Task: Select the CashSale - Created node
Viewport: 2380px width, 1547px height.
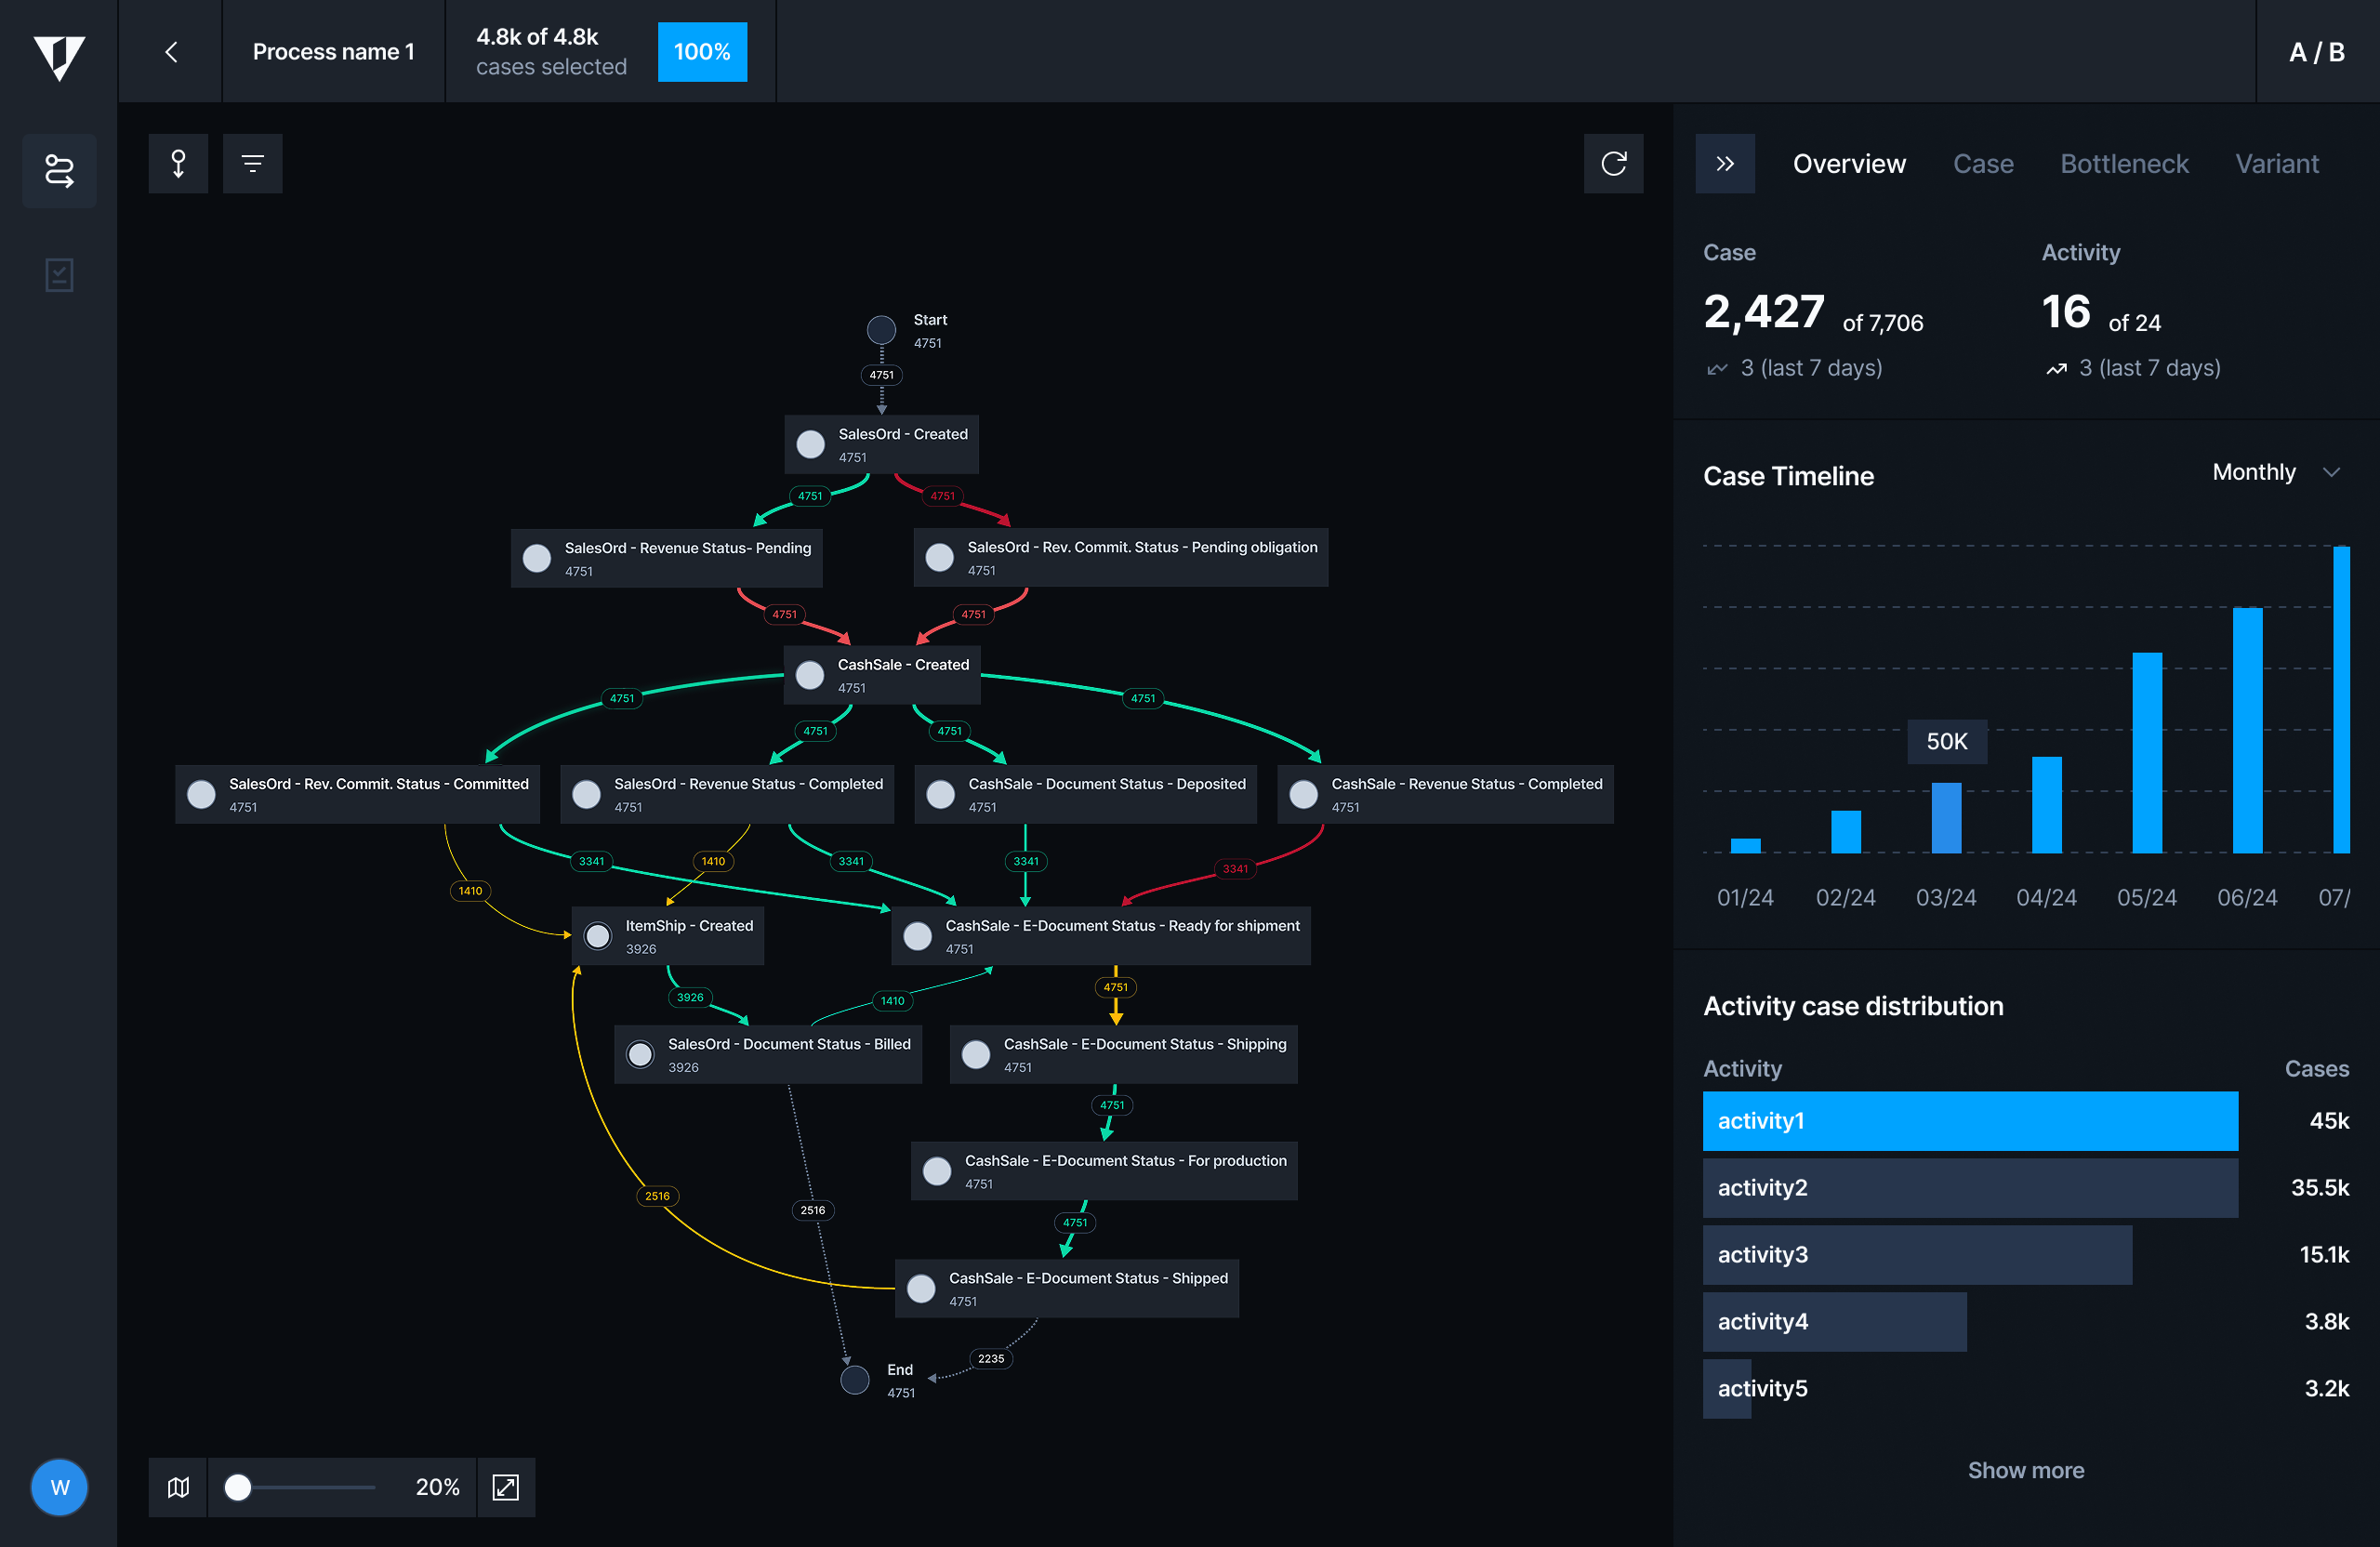Action: [882, 675]
